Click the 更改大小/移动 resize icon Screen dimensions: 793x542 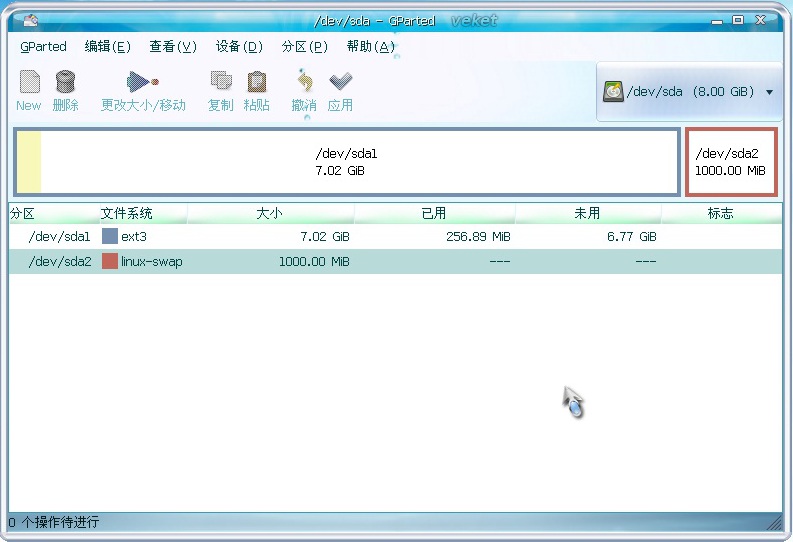point(143,81)
